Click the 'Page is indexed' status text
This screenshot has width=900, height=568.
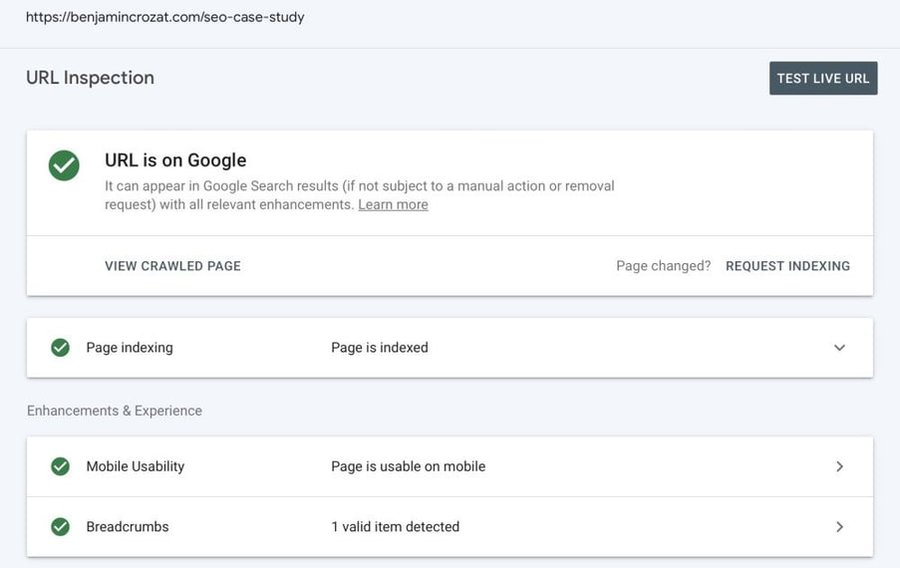(379, 348)
